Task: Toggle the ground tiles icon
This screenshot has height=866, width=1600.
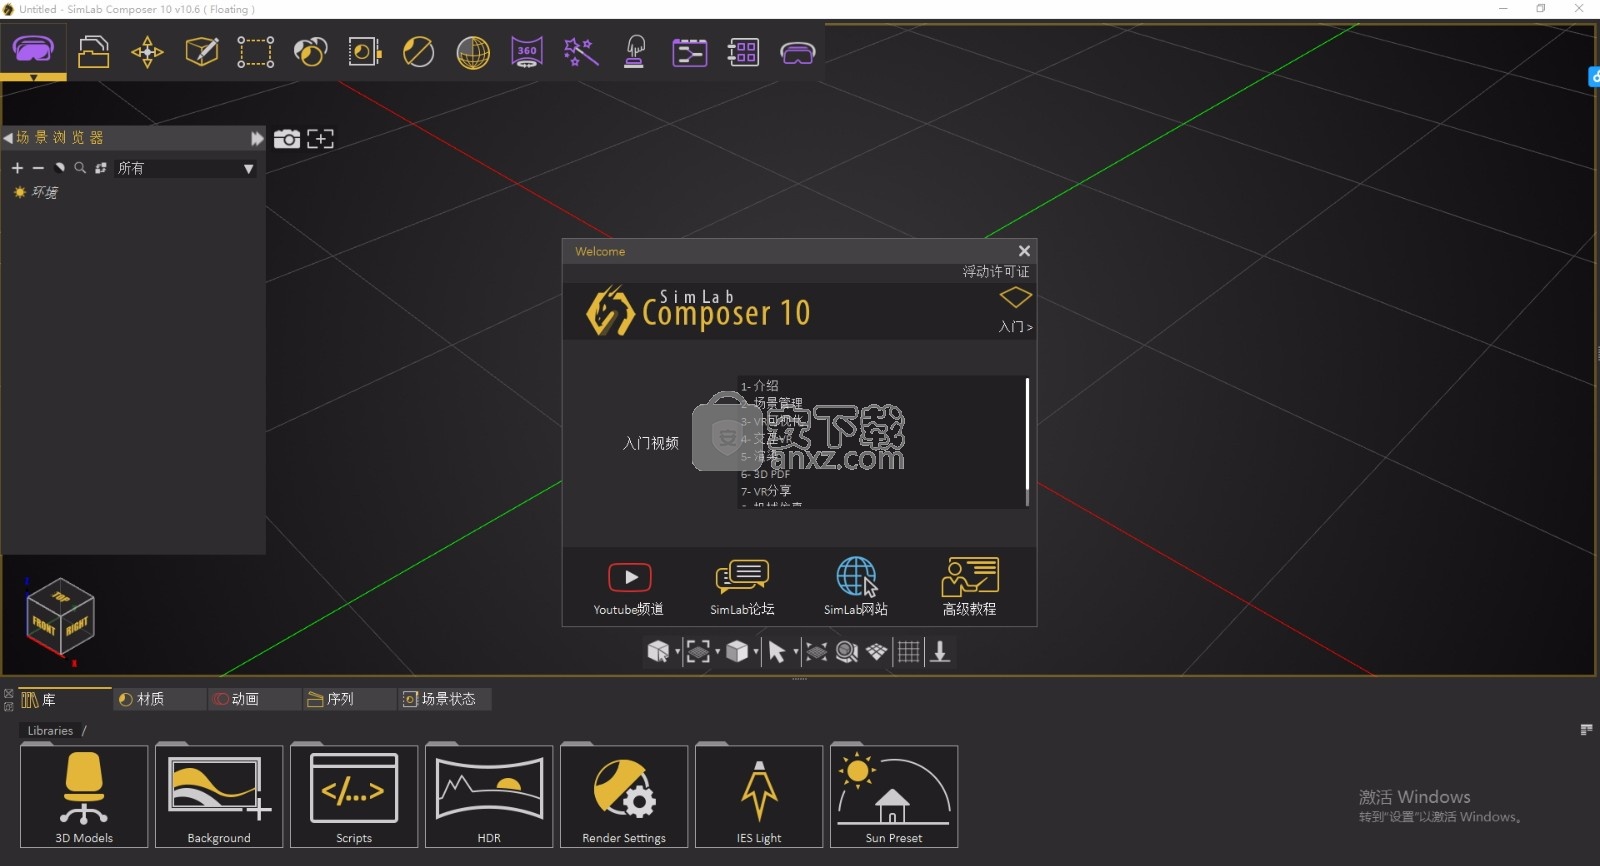Action: (877, 652)
